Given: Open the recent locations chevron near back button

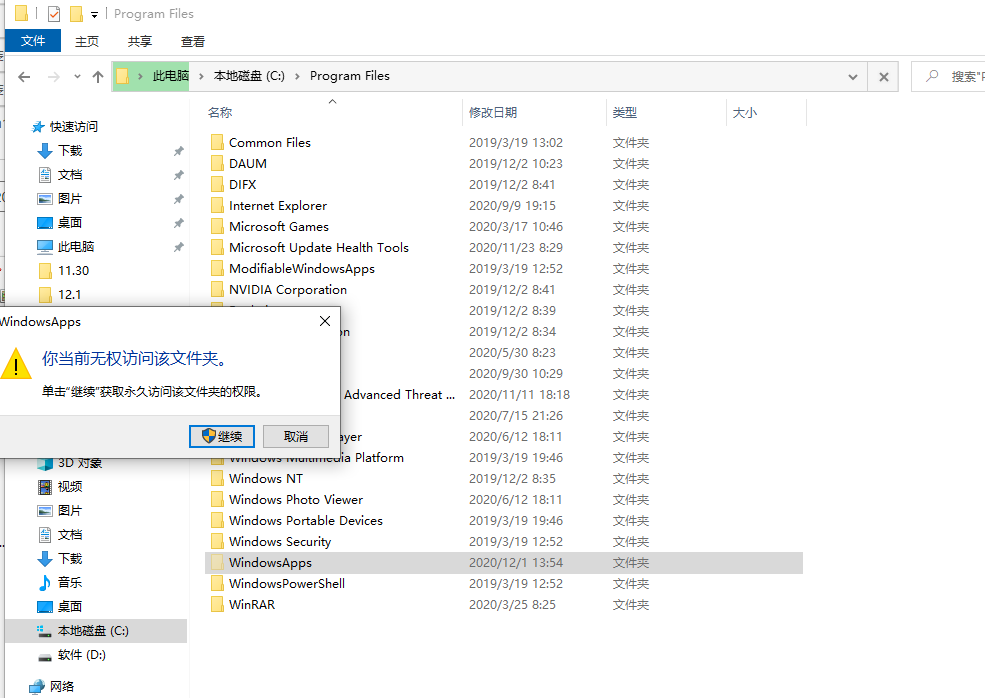Looking at the screenshot, I should tap(76, 76).
